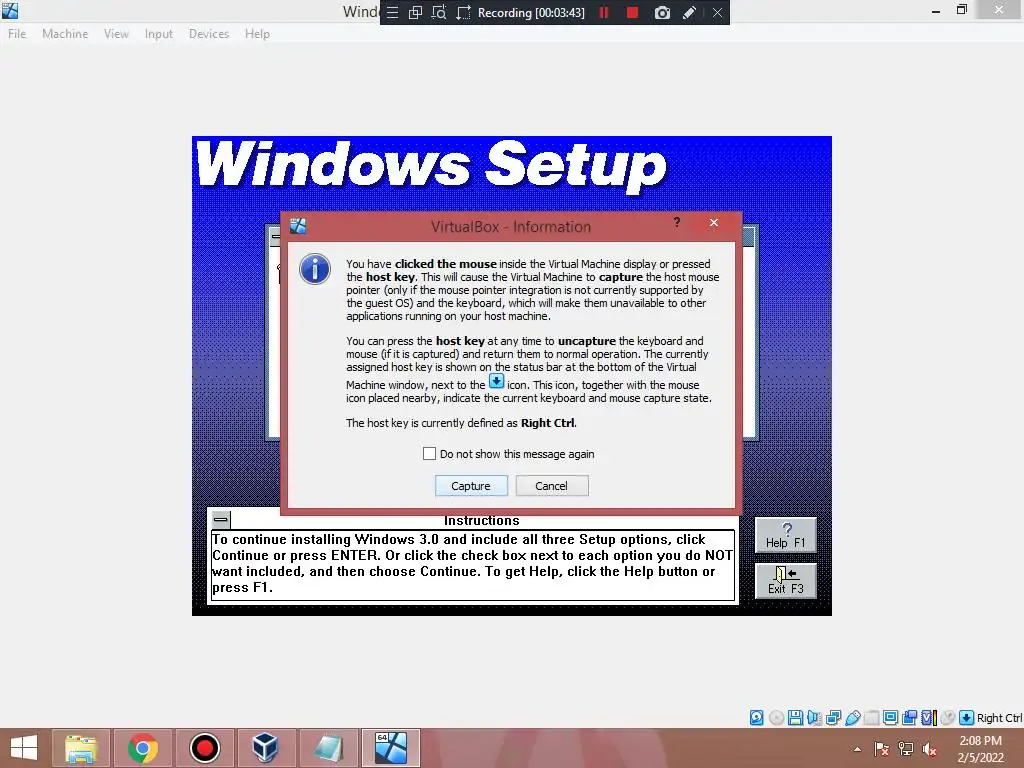This screenshot has height=768, width=1024.
Task: Click the recorder zoom region icon
Action: tap(439, 12)
